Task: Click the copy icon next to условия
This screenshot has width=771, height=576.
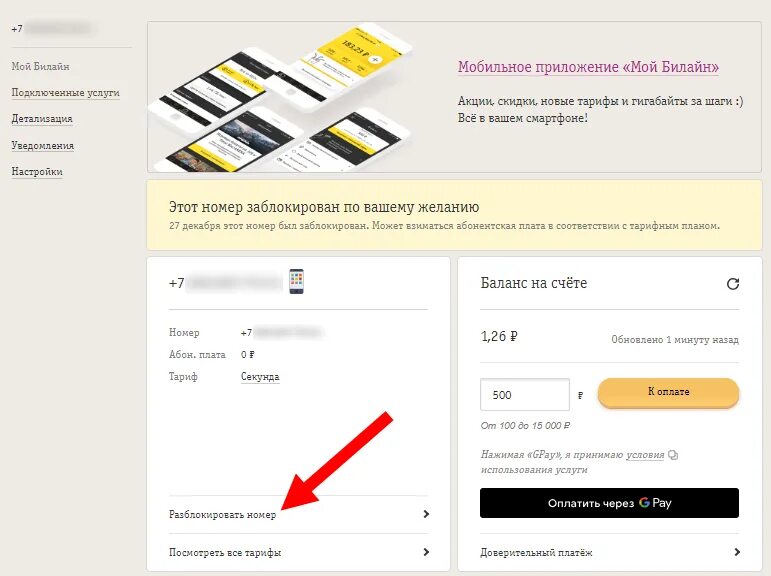Action: pyautogui.click(x=673, y=455)
